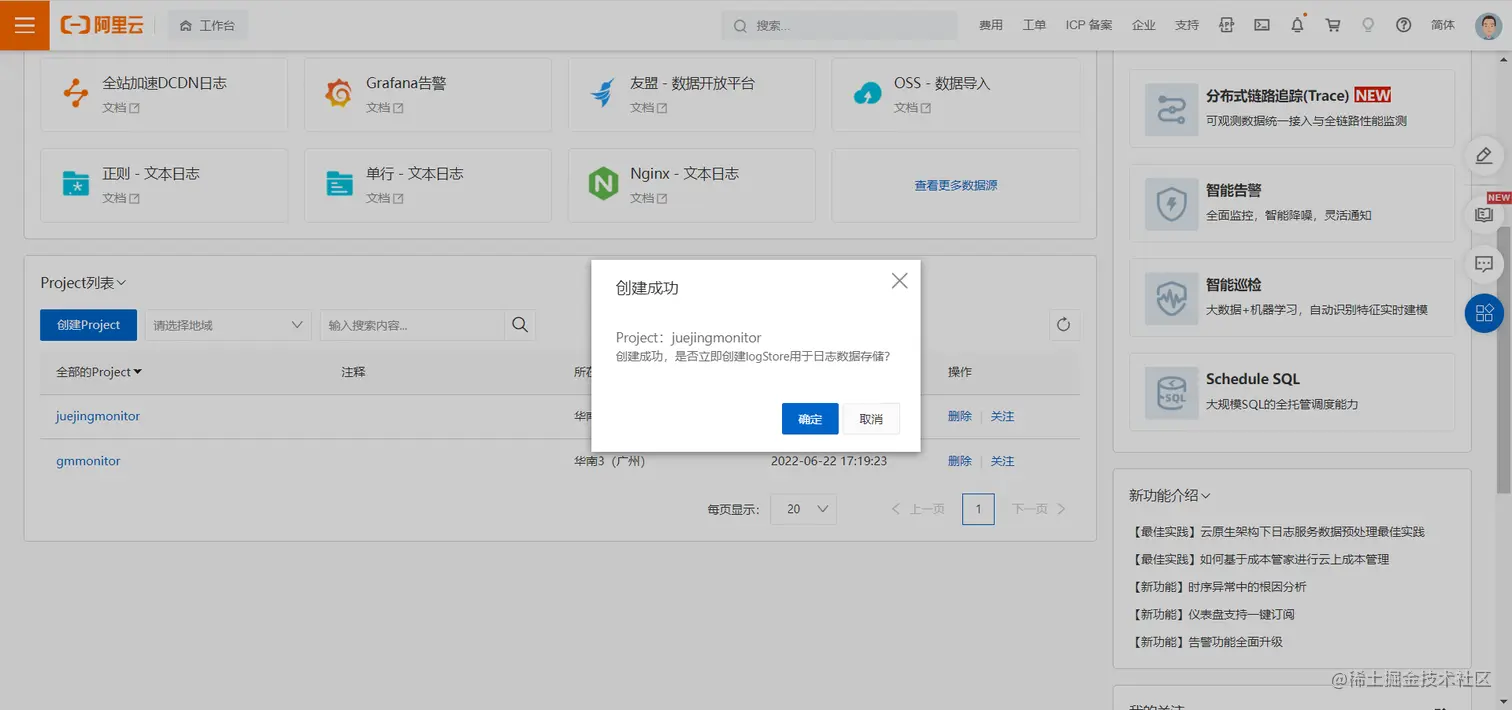Viewport: 1512px width, 710px height.
Task: Select the Nginx - 文本日志 icon
Action: click(x=603, y=184)
